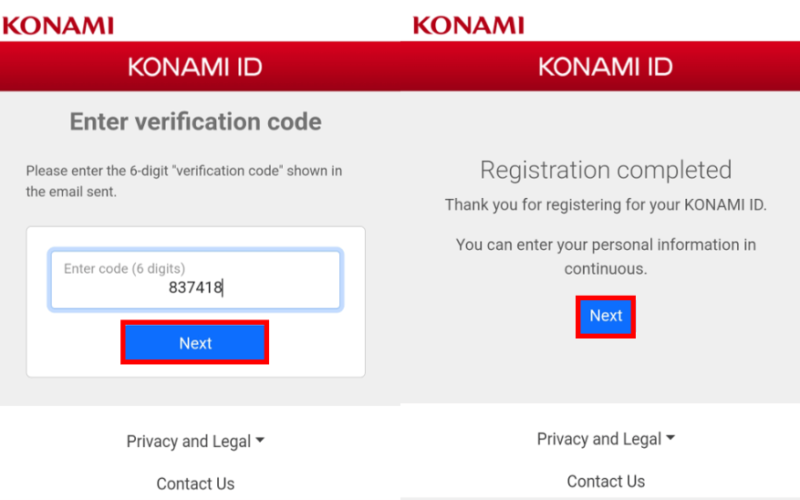Click the 6-digit verification code instruction text

pyautogui.click(x=184, y=181)
